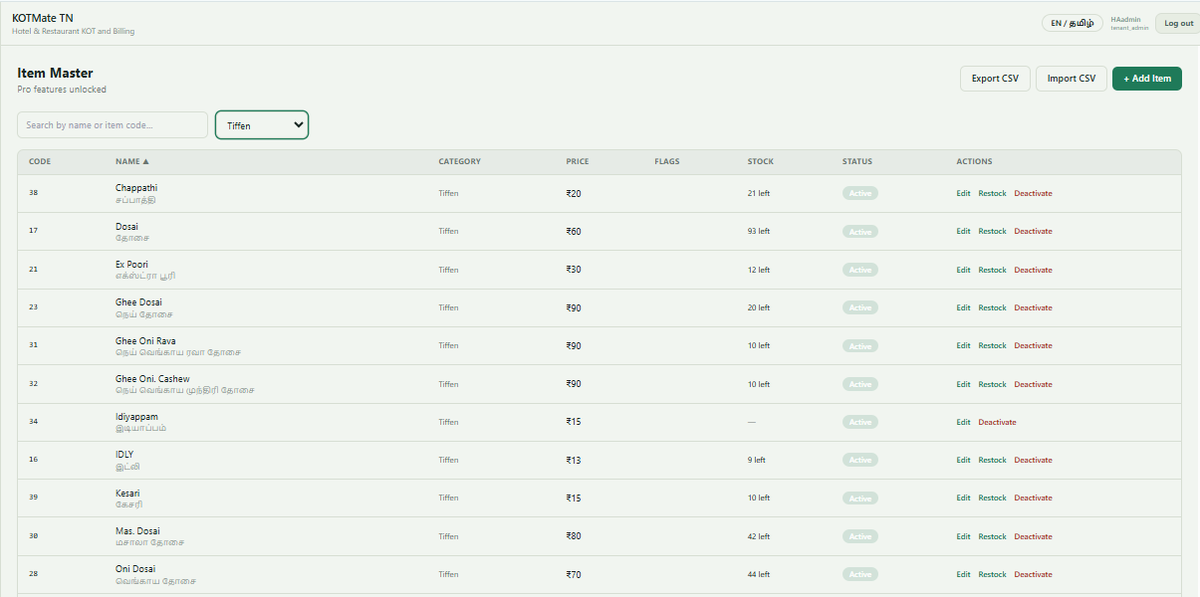Edit the Ghee Oni. Cashew item
The height and width of the screenshot is (597, 1200).
963,384
